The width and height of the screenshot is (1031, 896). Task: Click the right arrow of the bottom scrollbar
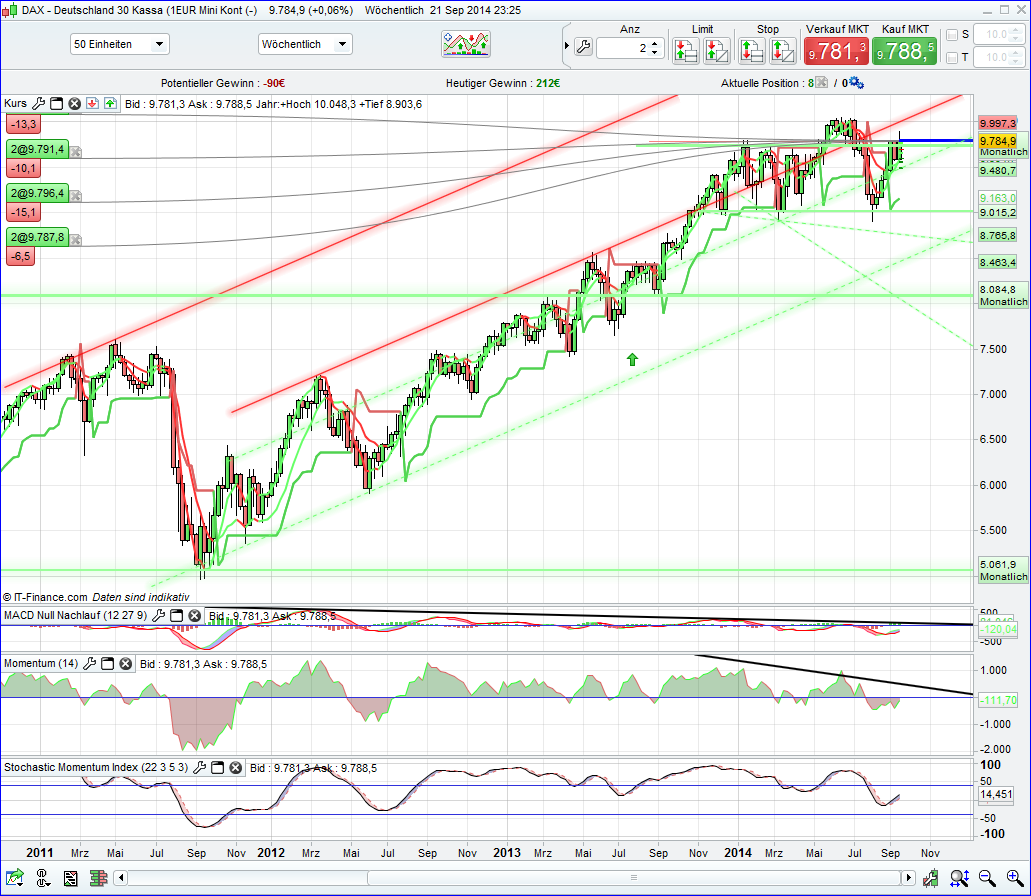(908, 878)
